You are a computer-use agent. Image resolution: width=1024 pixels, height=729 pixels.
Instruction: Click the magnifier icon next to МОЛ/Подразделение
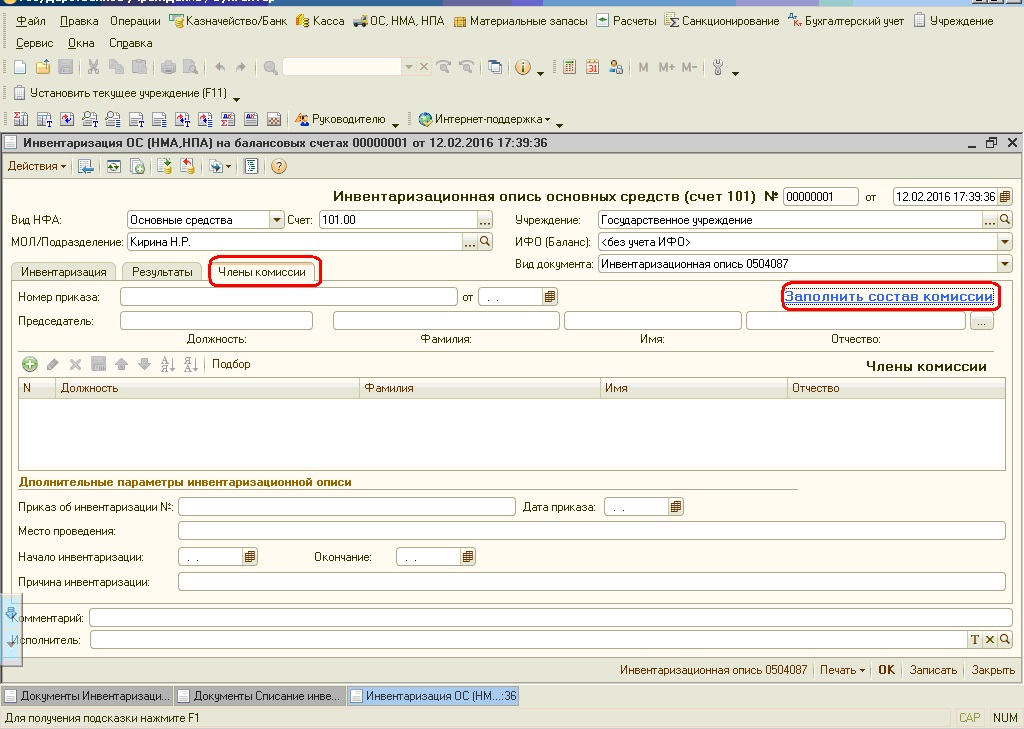(x=486, y=242)
